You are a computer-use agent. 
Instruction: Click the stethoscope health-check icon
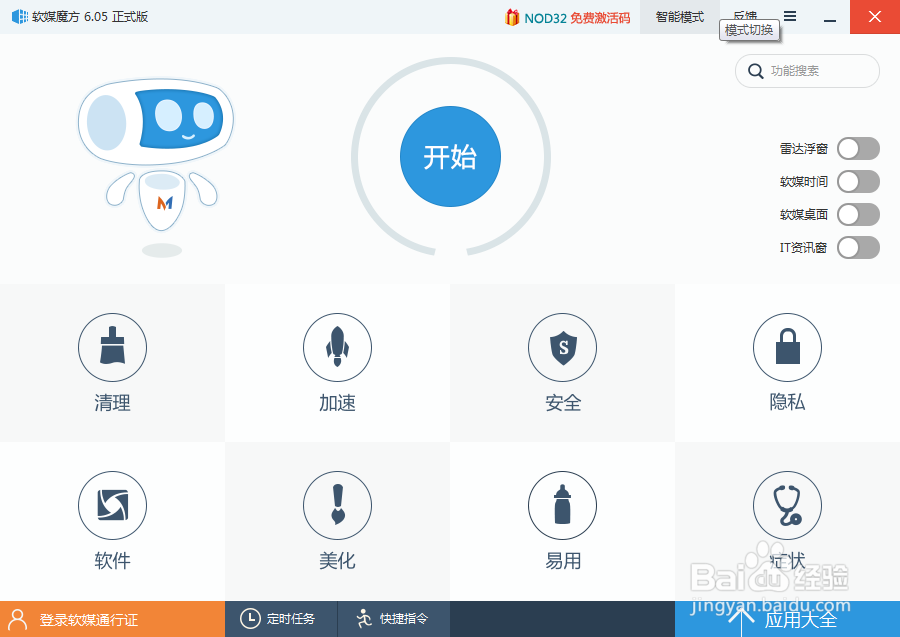(x=787, y=506)
